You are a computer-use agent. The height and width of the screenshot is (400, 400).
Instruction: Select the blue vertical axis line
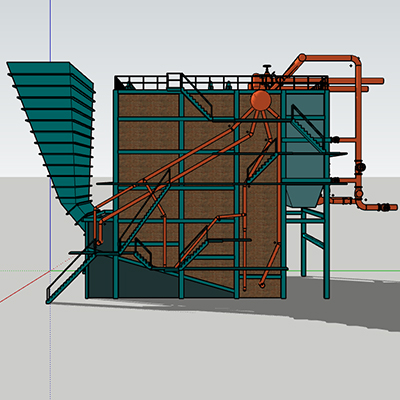click(x=50, y=31)
